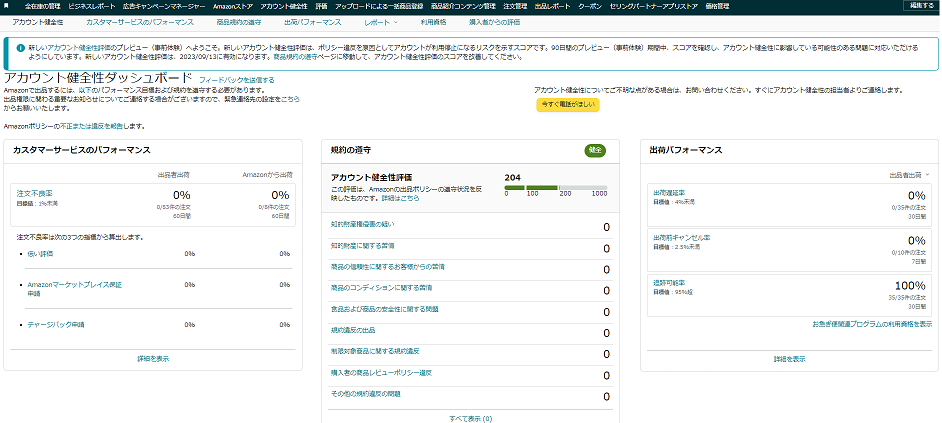Image resolution: width=942 pixels, height=423 pixels.
Task: Click the 商品規約の遵守 link inside the banner text
Action: point(294,58)
